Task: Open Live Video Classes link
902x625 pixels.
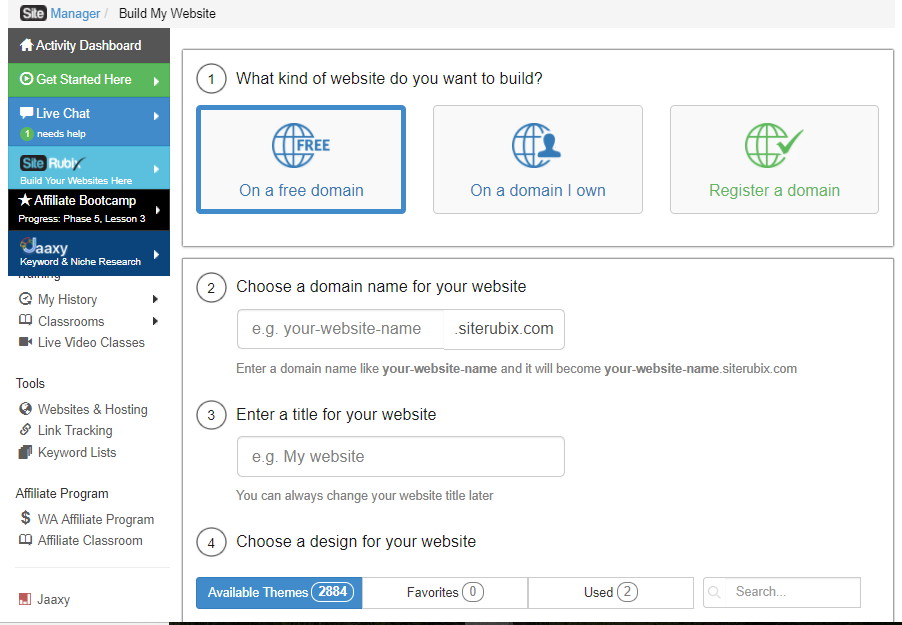Action: tap(91, 342)
